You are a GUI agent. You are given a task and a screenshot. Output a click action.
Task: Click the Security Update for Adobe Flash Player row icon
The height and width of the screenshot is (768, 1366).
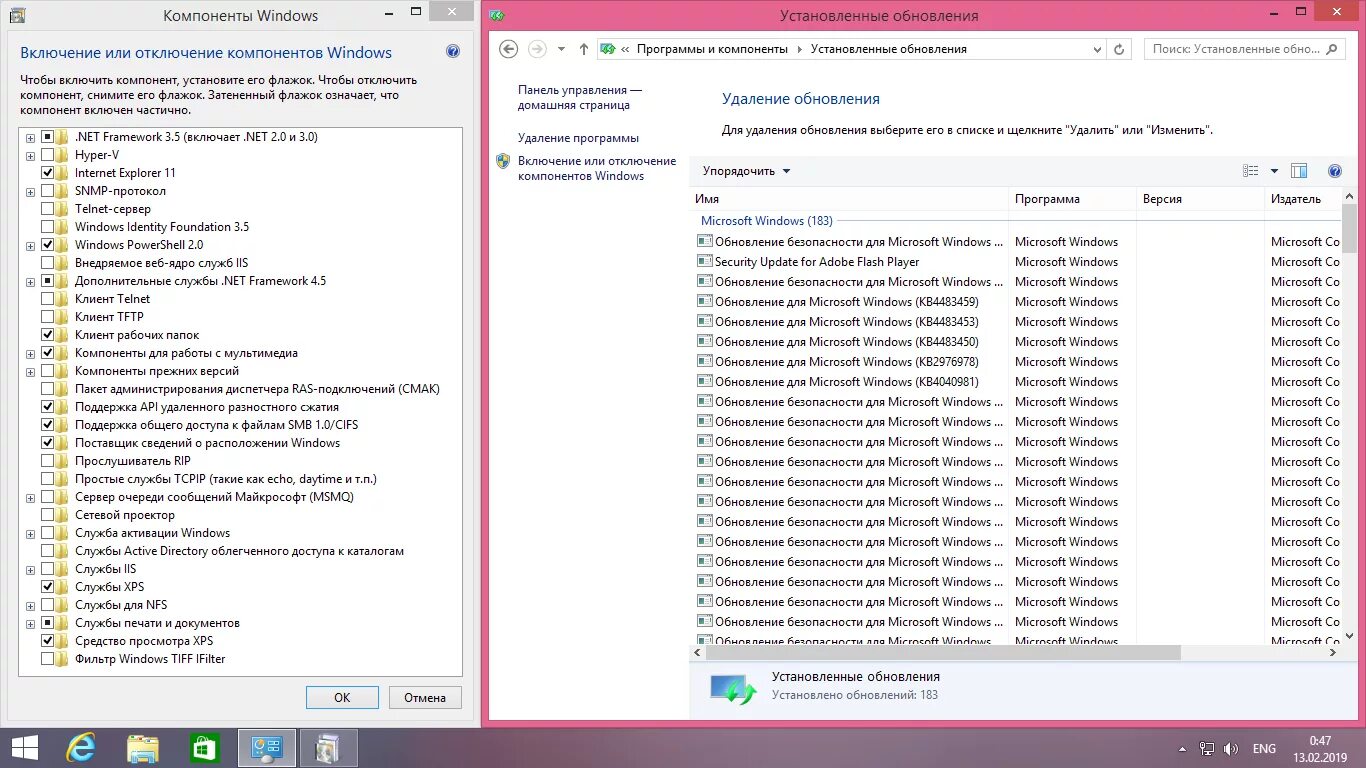click(x=705, y=262)
